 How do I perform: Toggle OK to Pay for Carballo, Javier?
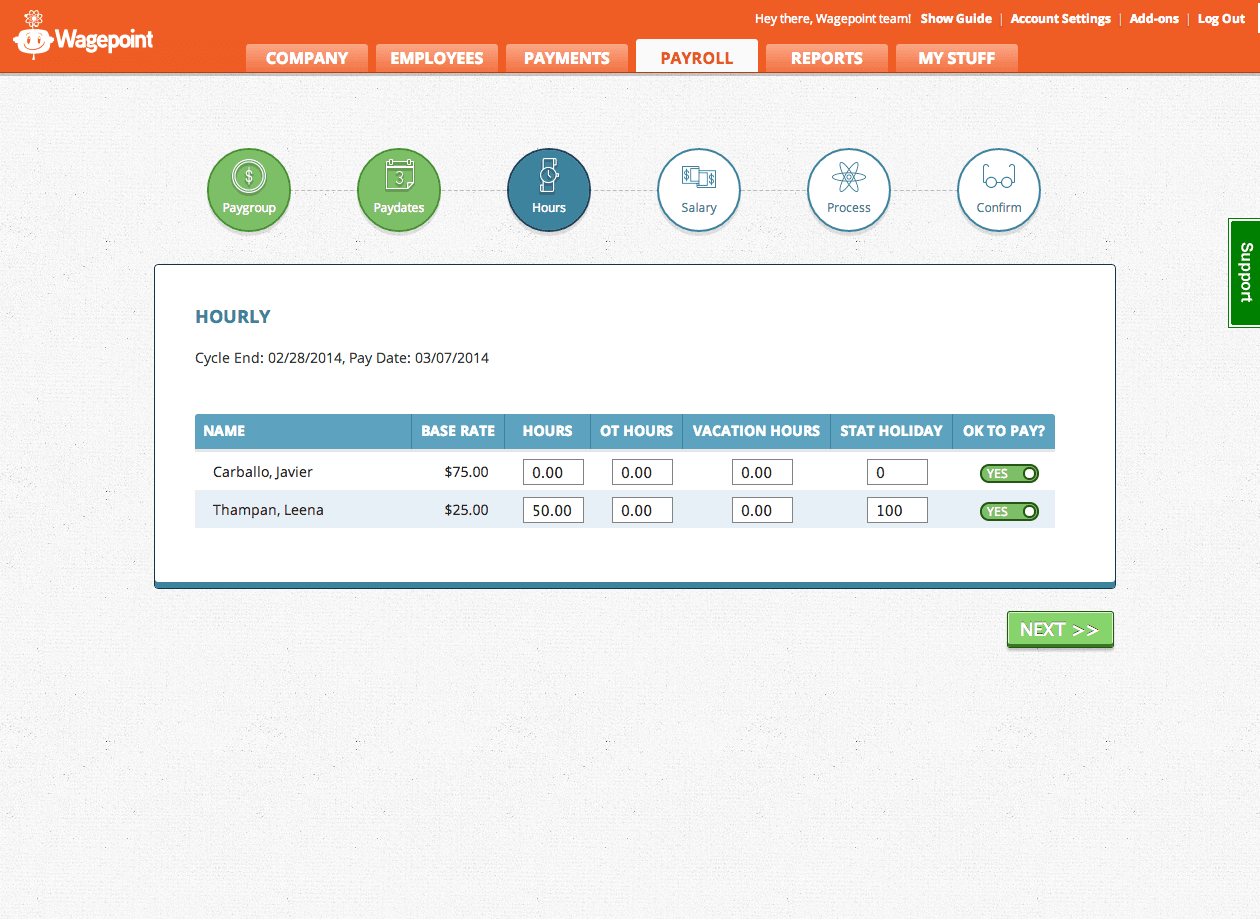coord(1009,473)
